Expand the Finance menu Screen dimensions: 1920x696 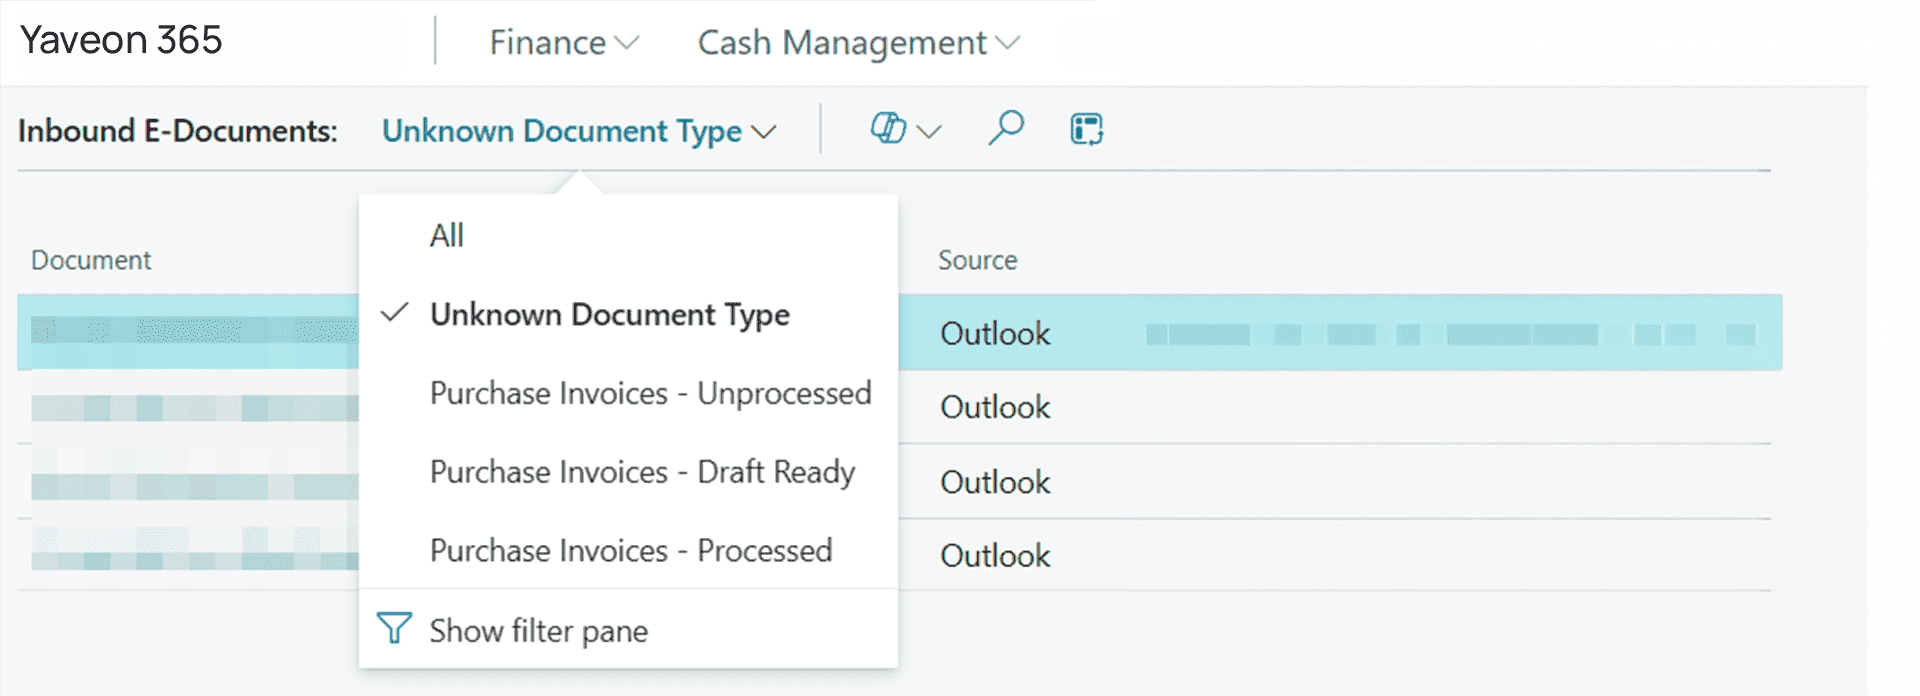[564, 43]
